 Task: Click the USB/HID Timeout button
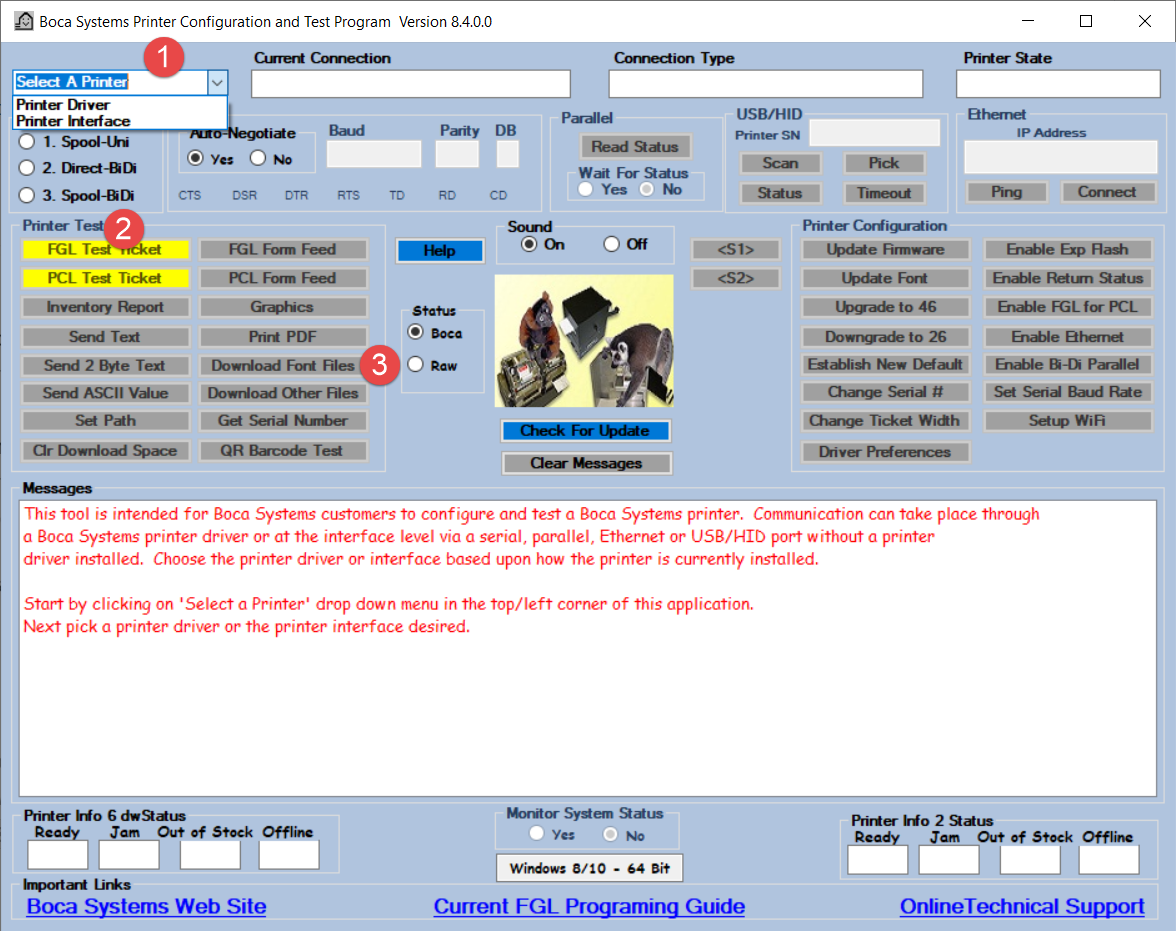(x=884, y=194)
